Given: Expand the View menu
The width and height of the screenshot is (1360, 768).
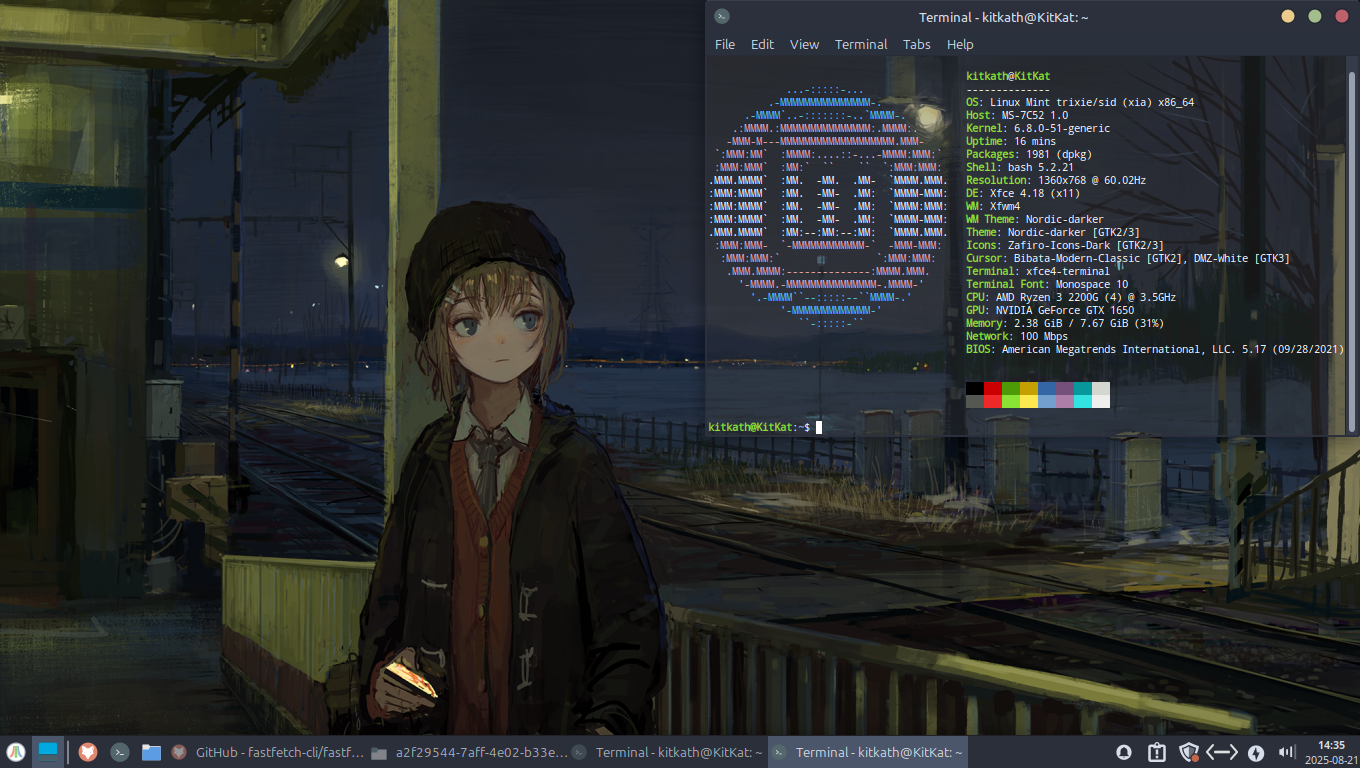Looking at the screenshot, I should [804, 44].
